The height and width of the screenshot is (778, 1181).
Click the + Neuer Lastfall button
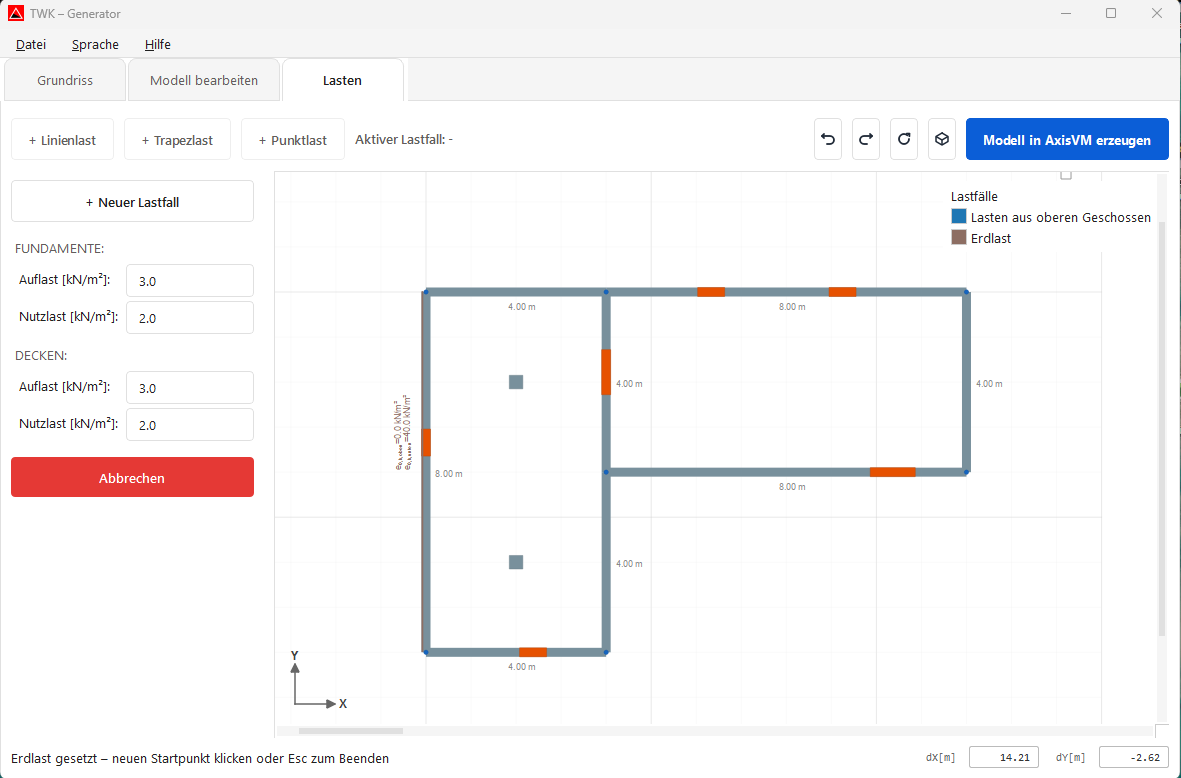132,202
